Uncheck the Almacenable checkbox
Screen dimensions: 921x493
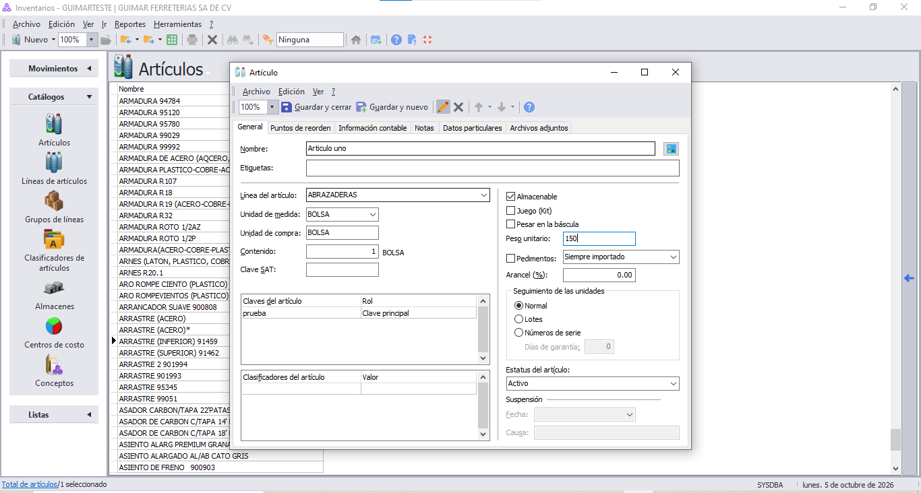coord(510,196)
